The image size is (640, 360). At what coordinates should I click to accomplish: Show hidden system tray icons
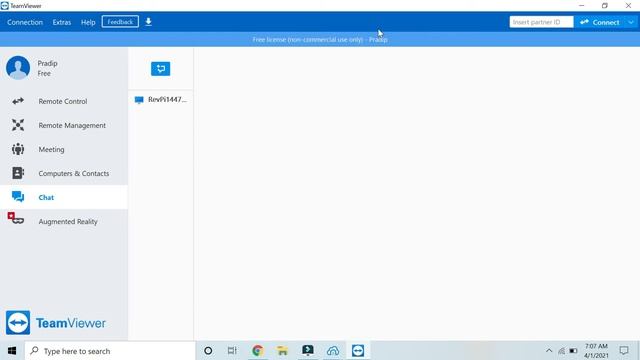point(549,351)
